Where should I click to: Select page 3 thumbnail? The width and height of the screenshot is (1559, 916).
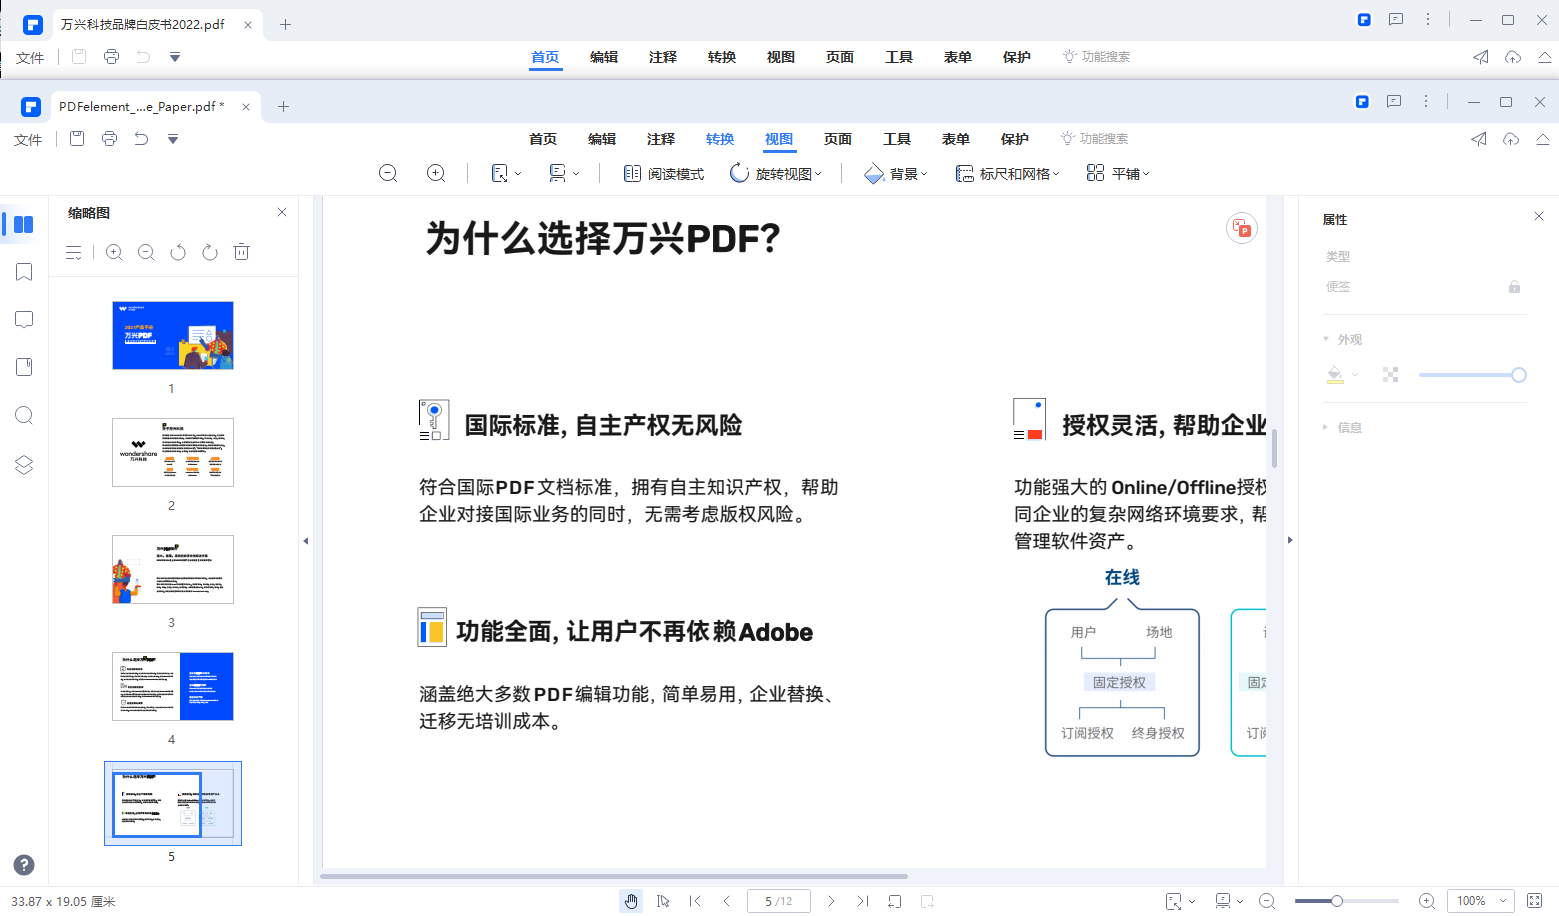(x=172, y=569)
